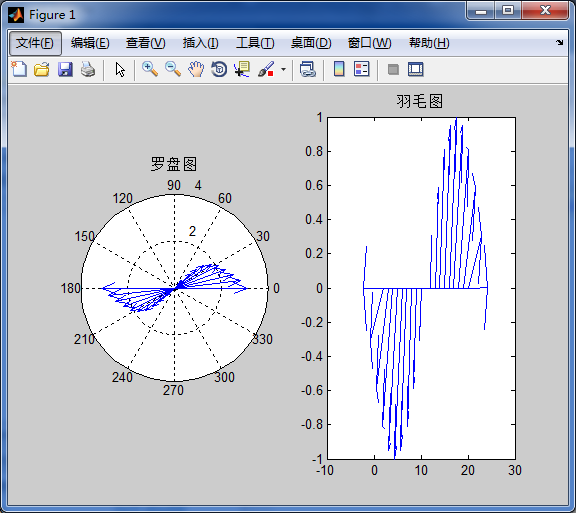Insert a legend using the toolbar icon
576x513 pixels.
pos(362,69)
